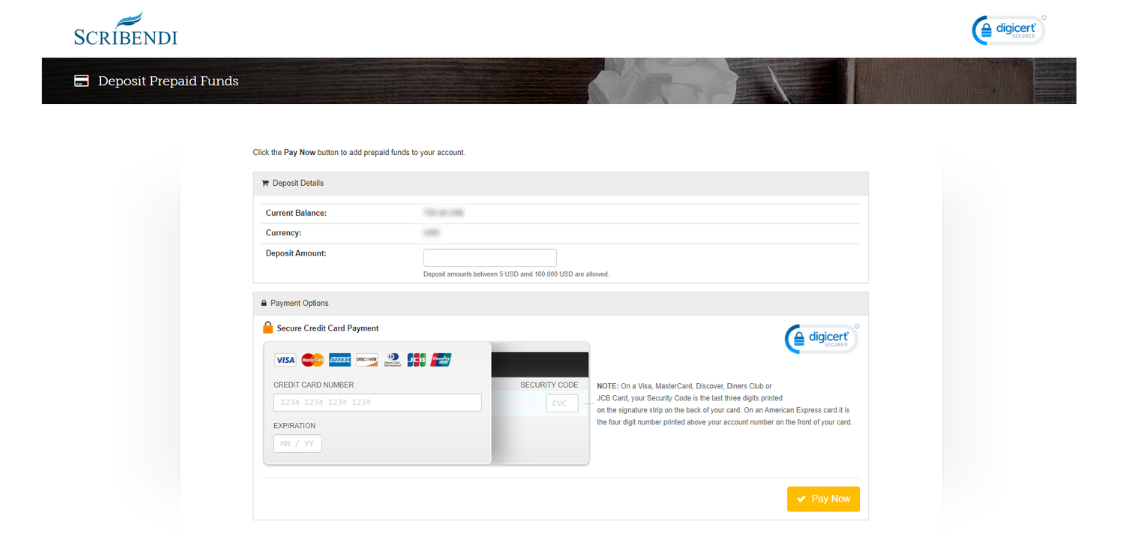Focus the MM / YY expiration field
1131x539 pixels.
pyautogui.click(x=297, y=444)
